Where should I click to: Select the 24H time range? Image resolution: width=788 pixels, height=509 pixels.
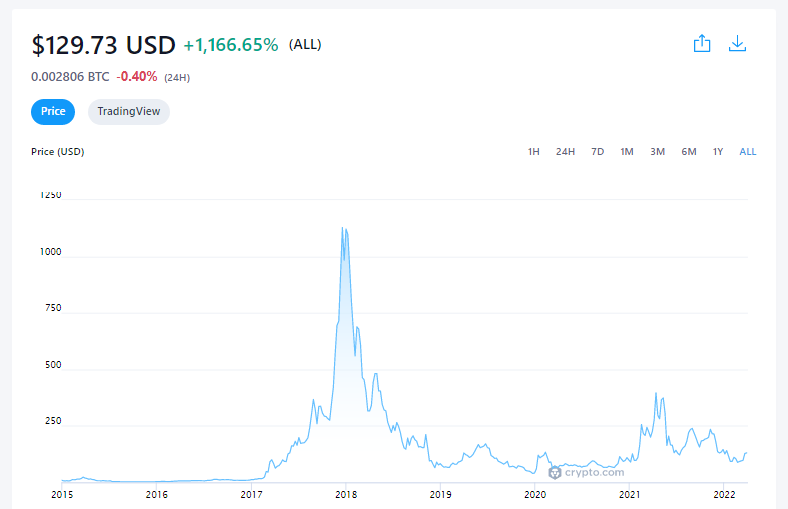coord(565,152)
